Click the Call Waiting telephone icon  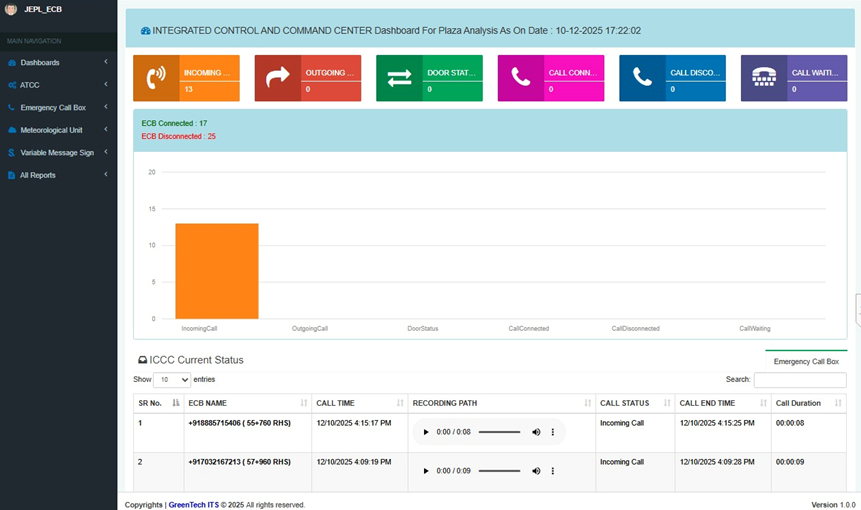[x=763, y=78]
